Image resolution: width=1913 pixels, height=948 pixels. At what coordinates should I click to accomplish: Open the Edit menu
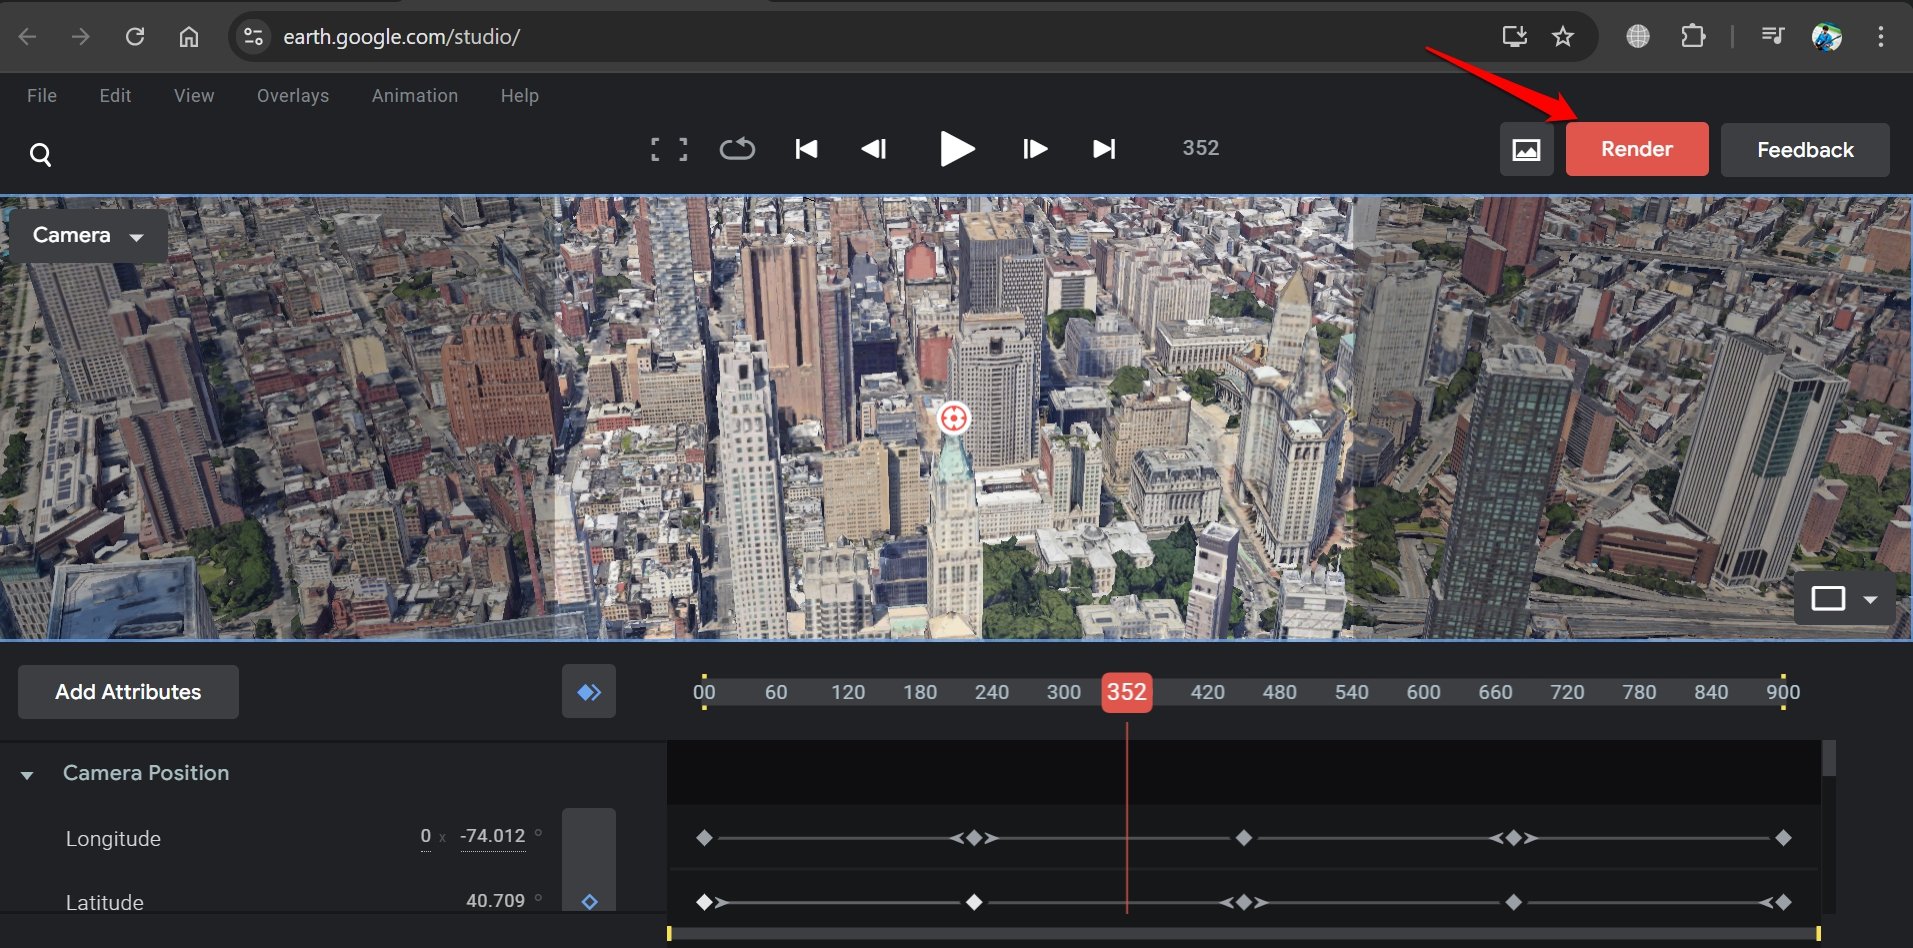[115, 96]
